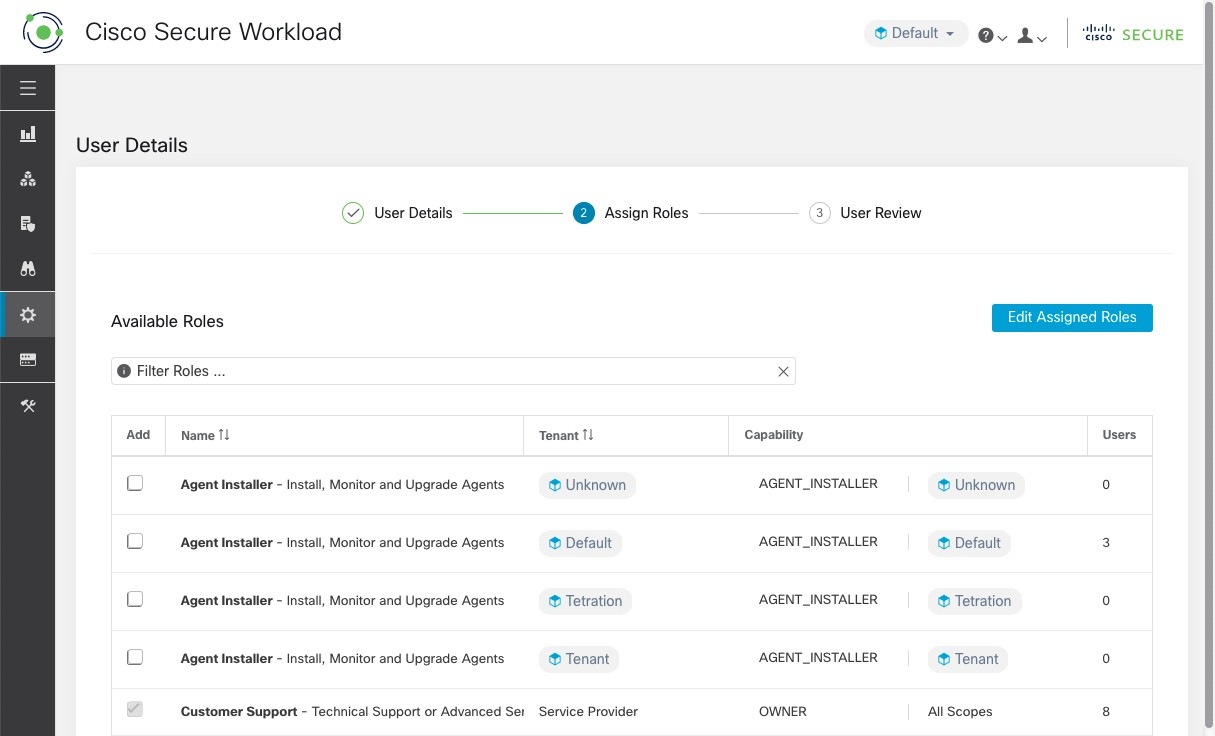The height and width of the screenshot is (736, 1215).
Task: Open the user account dropdown menu
Action: [1029, 34]
